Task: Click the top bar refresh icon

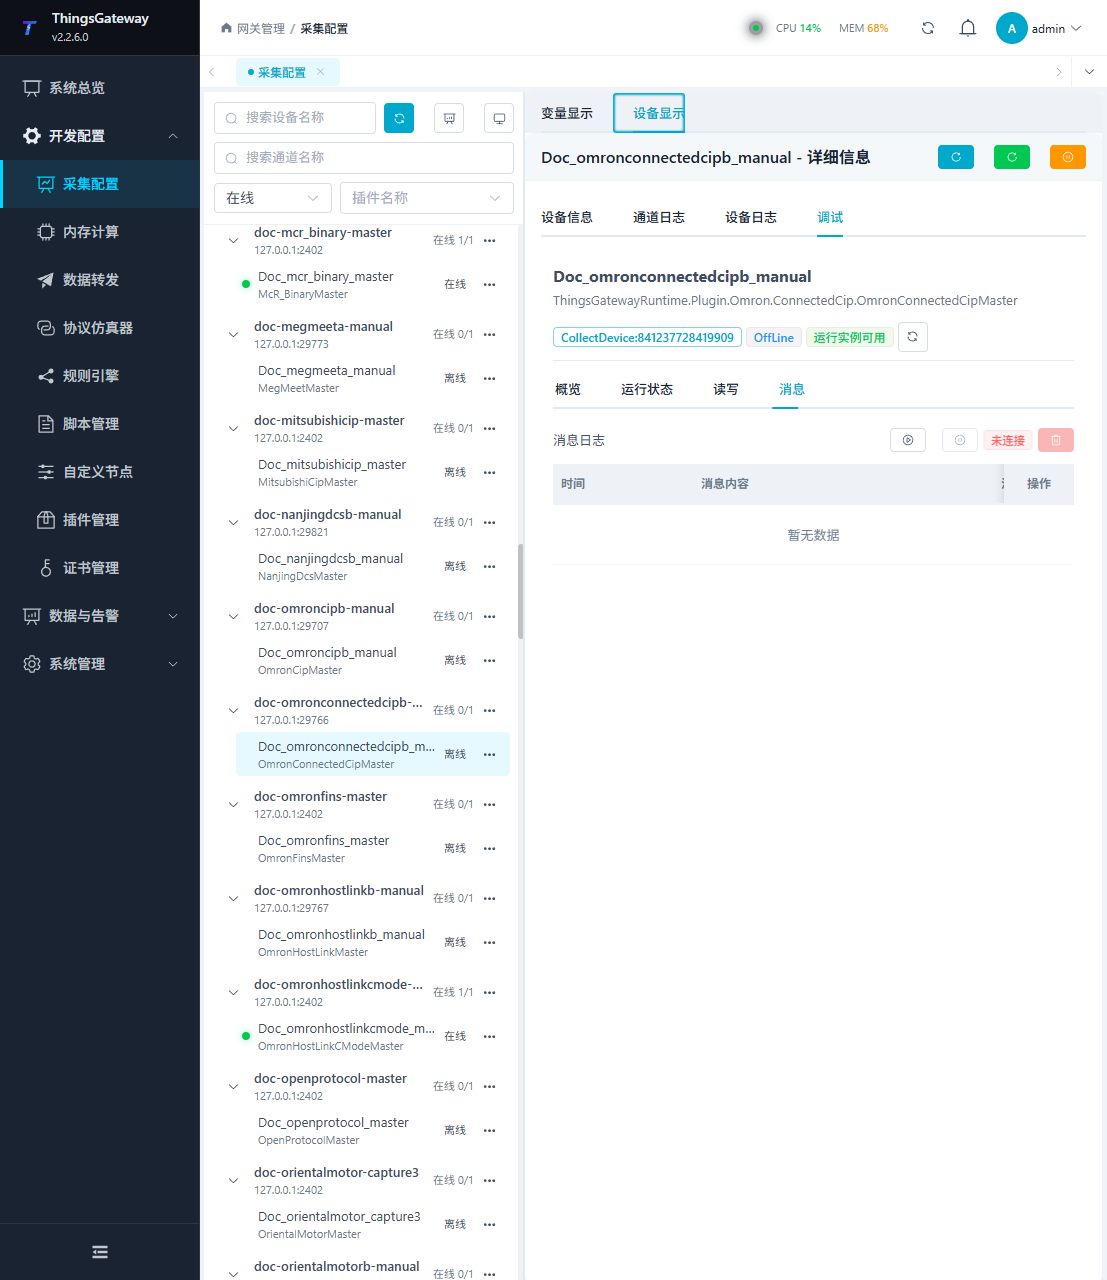Action: coord(928,28)
